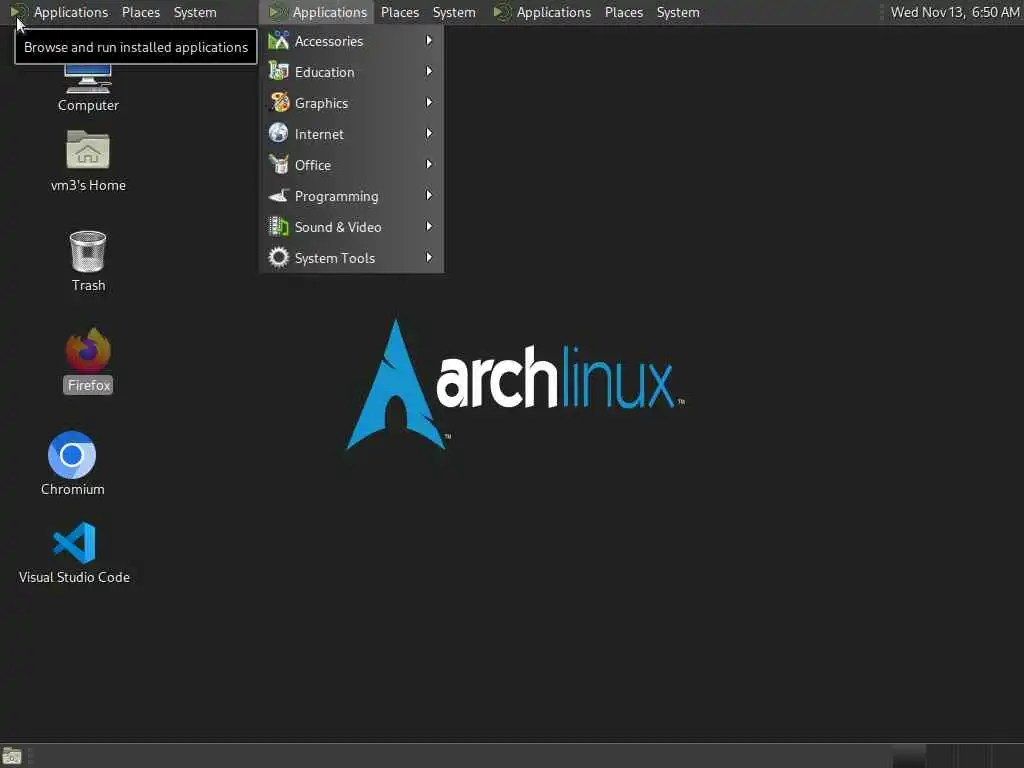
Task: Select highlighted workspace in bottom panel switcher
Action: point(908,756)
